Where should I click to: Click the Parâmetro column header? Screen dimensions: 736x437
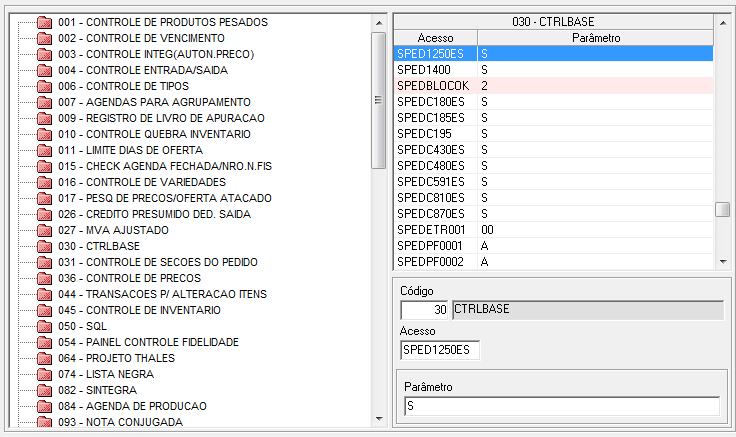pyautogui.click(x=595, y=38)
